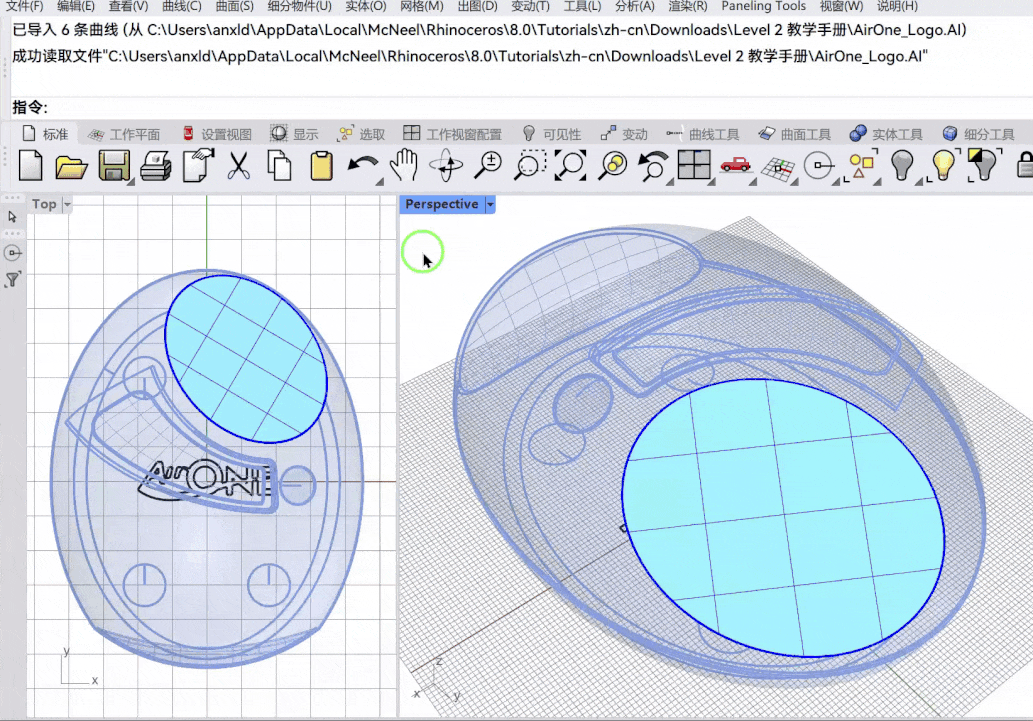The height and width of the screenshot is (721, 1033).
Task: Switch to the 曲线工具 toolbar tab
Action: tap(713, 134)
